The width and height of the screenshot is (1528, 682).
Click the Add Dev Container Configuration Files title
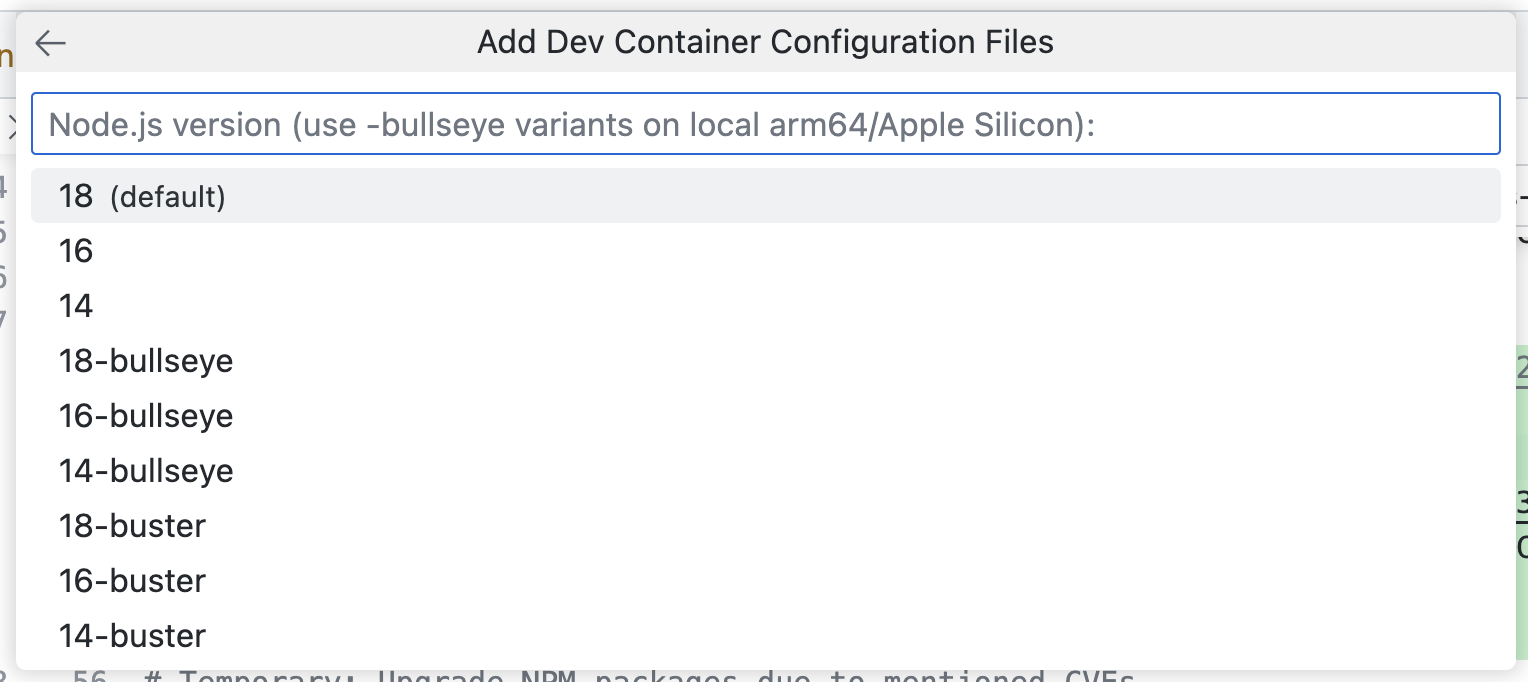coord(764,42)
